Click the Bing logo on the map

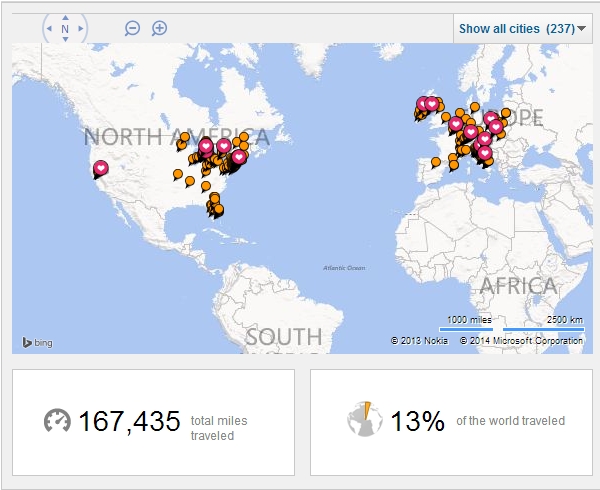[x=37, y=343]
